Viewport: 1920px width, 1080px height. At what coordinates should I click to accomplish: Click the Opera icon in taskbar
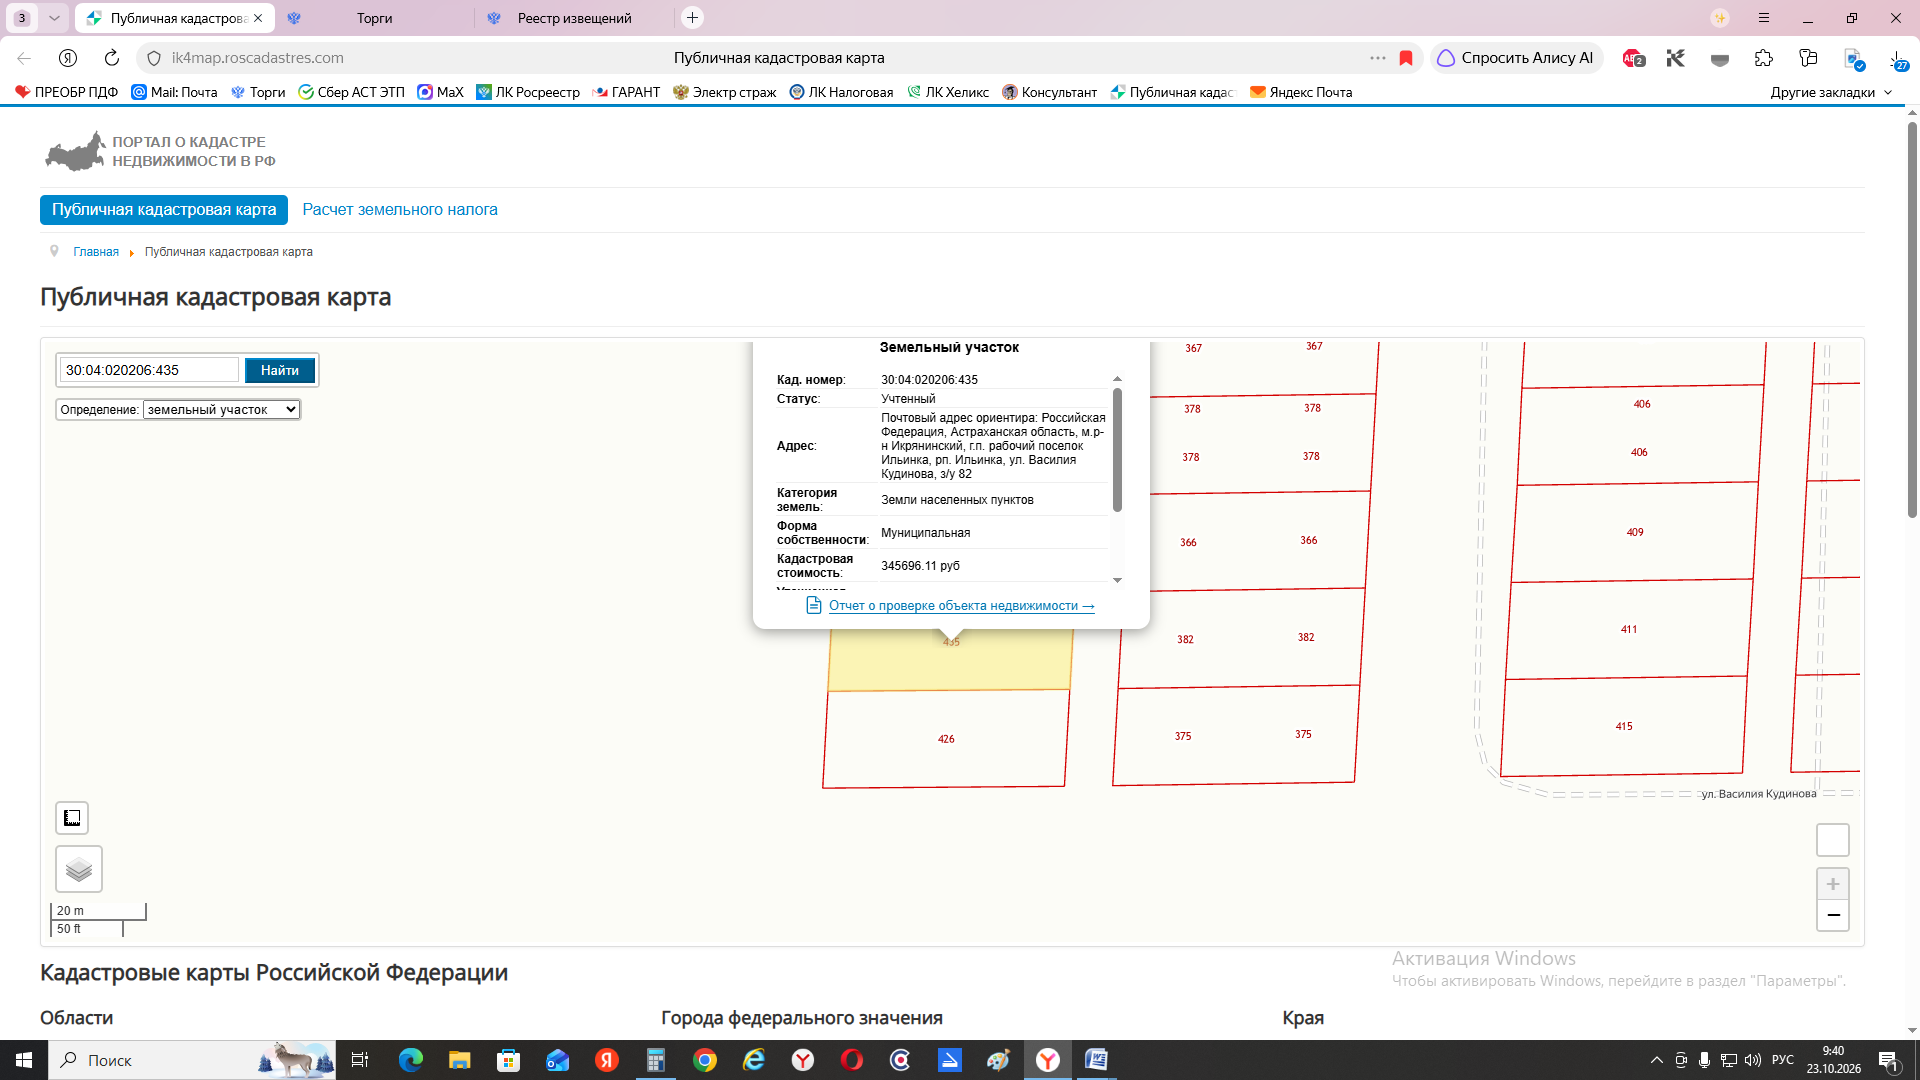coord(852,1060)
